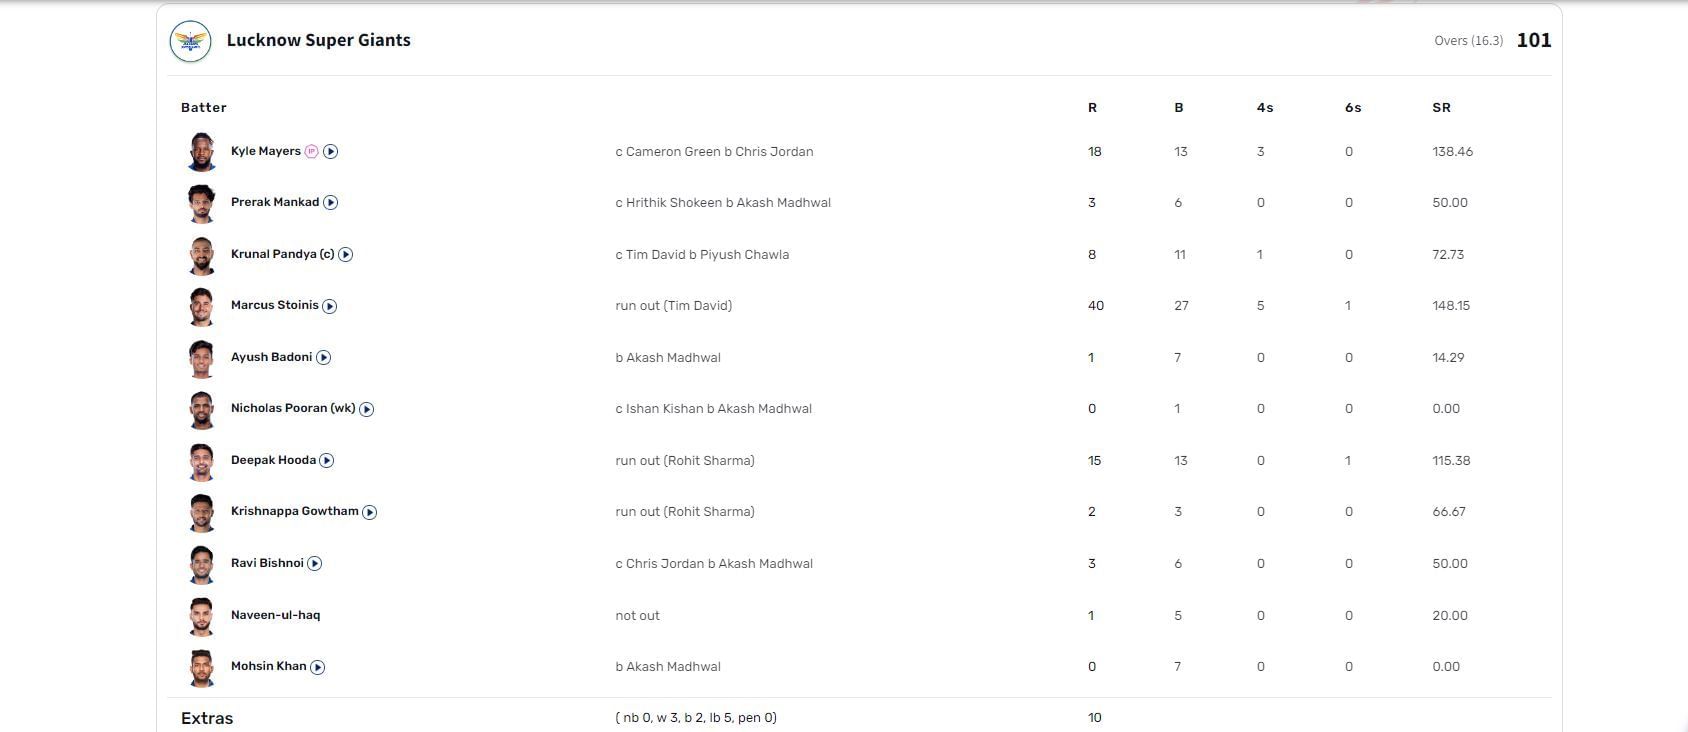Image resolution: width=1688 pixels, height=732 pixels.
Task: Play Ravi Bishnoi dismissal video
Action: pos(315,564)
